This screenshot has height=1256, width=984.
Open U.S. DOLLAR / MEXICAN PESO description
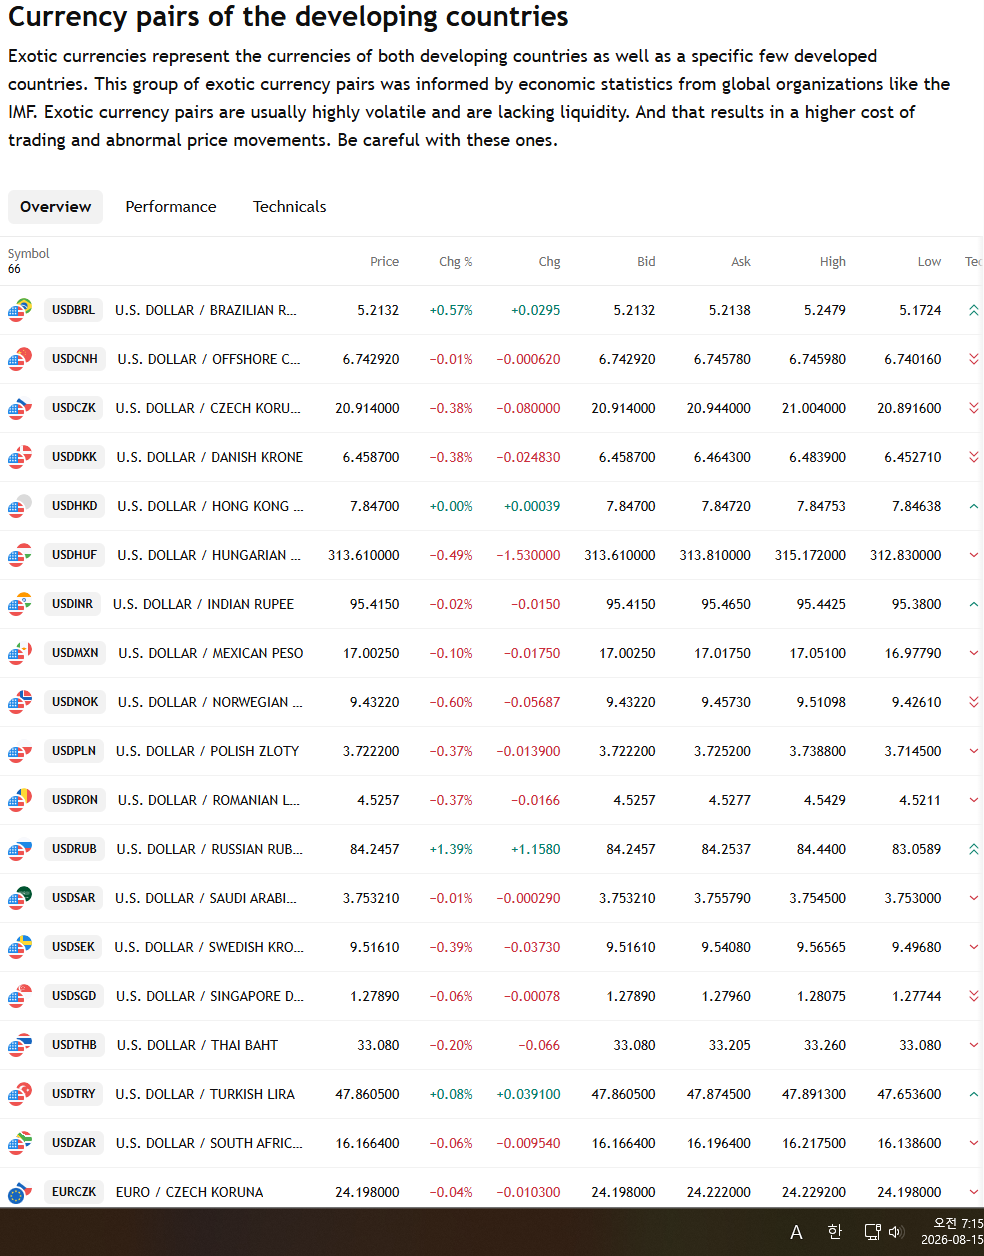211,653
